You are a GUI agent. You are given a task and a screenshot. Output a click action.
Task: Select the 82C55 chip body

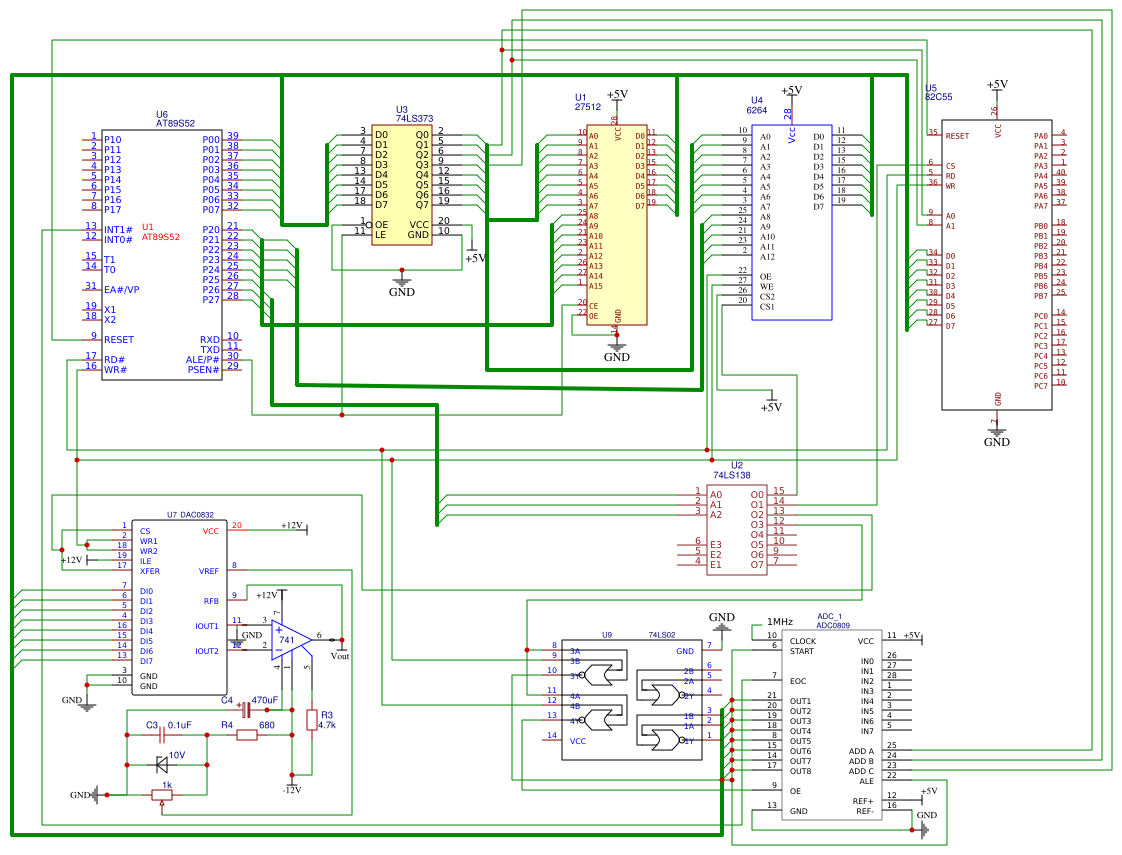click(997, 265)
